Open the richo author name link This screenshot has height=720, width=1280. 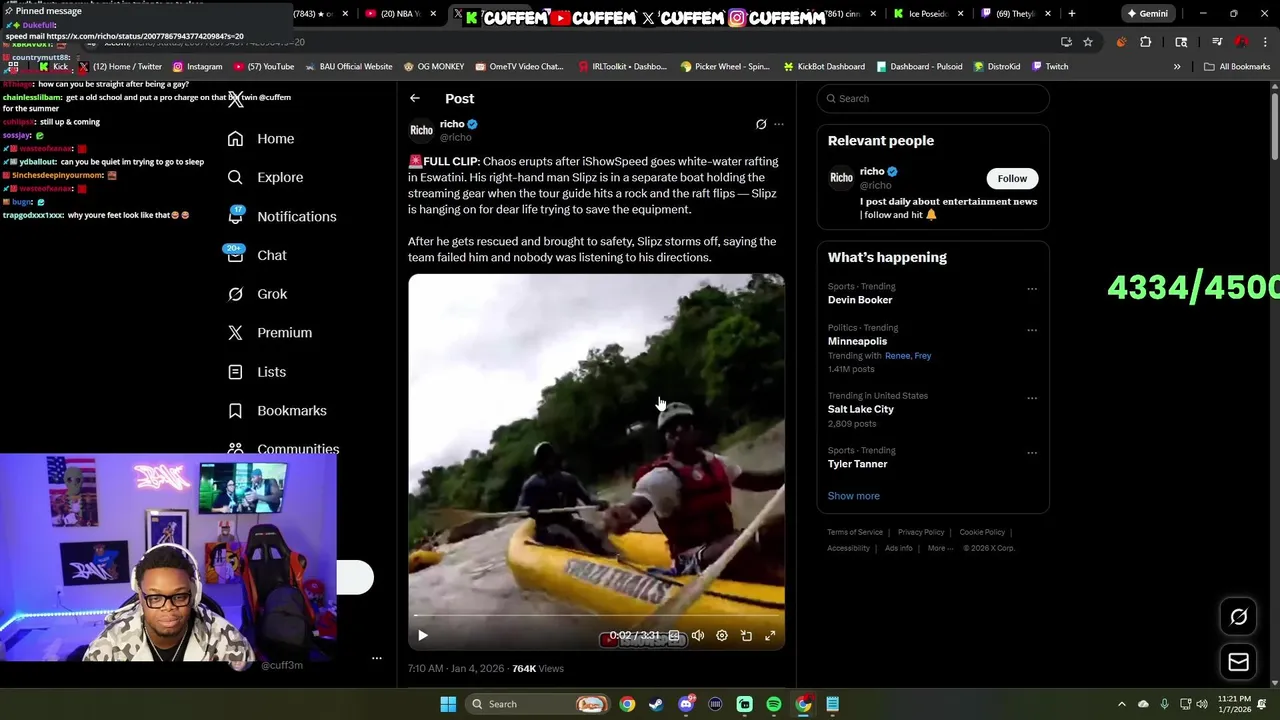(452, 124)
